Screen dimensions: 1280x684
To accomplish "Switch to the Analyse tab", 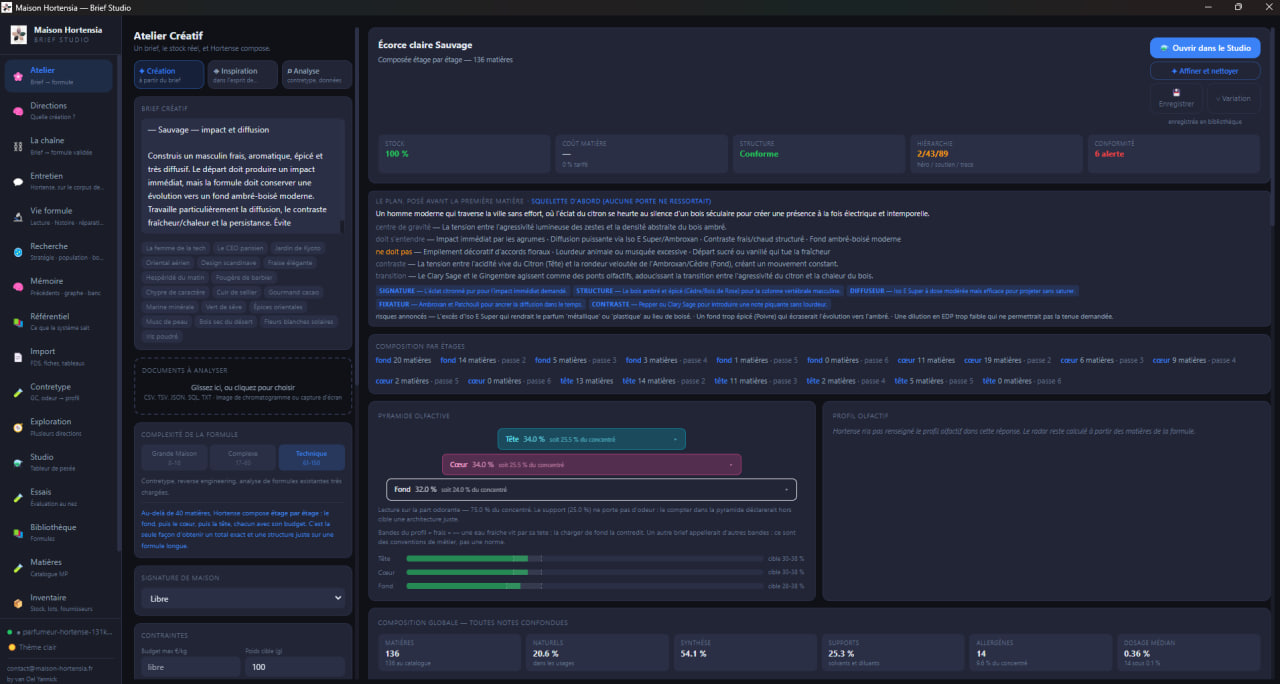I will [317, 75].
